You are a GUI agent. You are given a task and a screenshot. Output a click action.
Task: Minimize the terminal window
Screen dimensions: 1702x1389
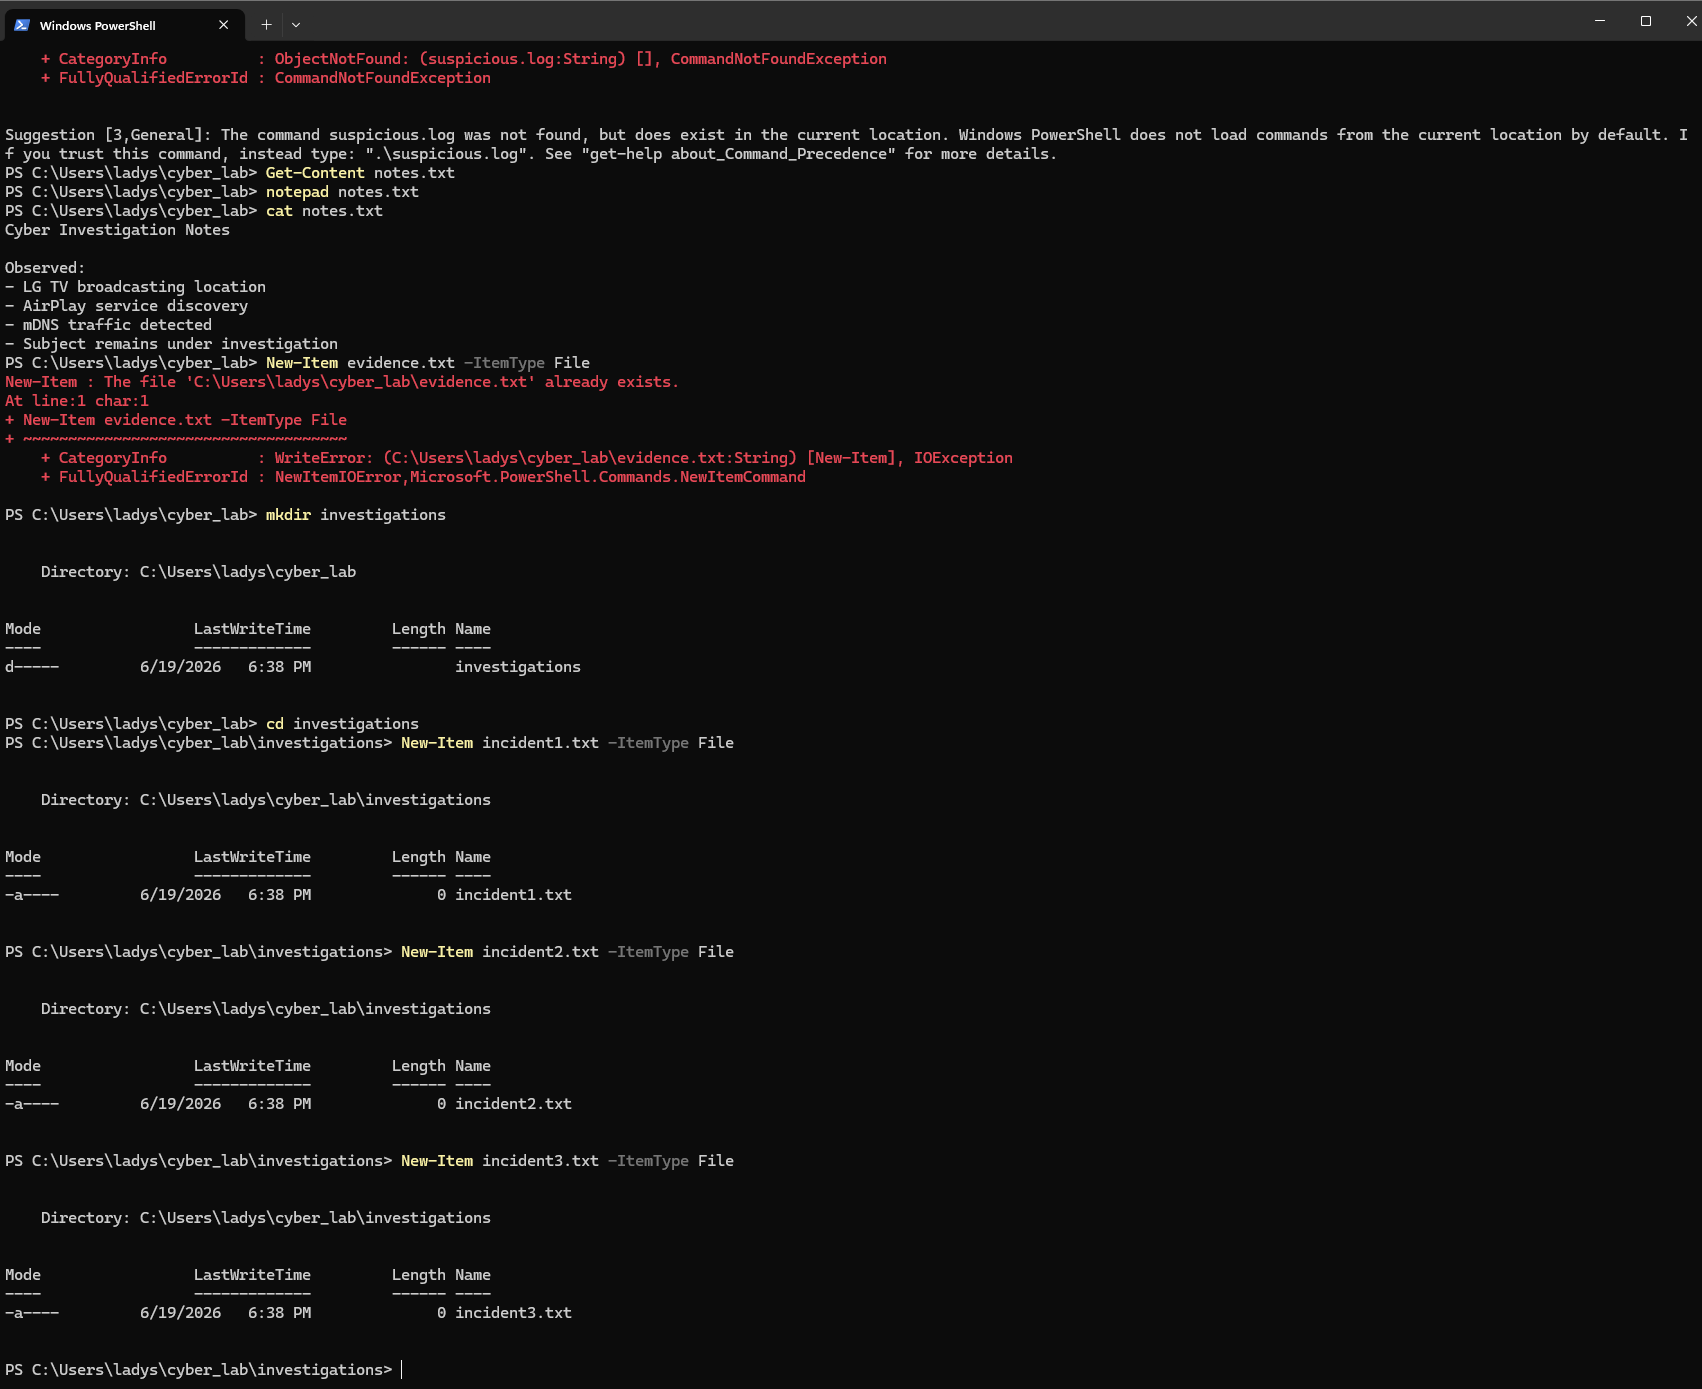tap(1600, 21)
